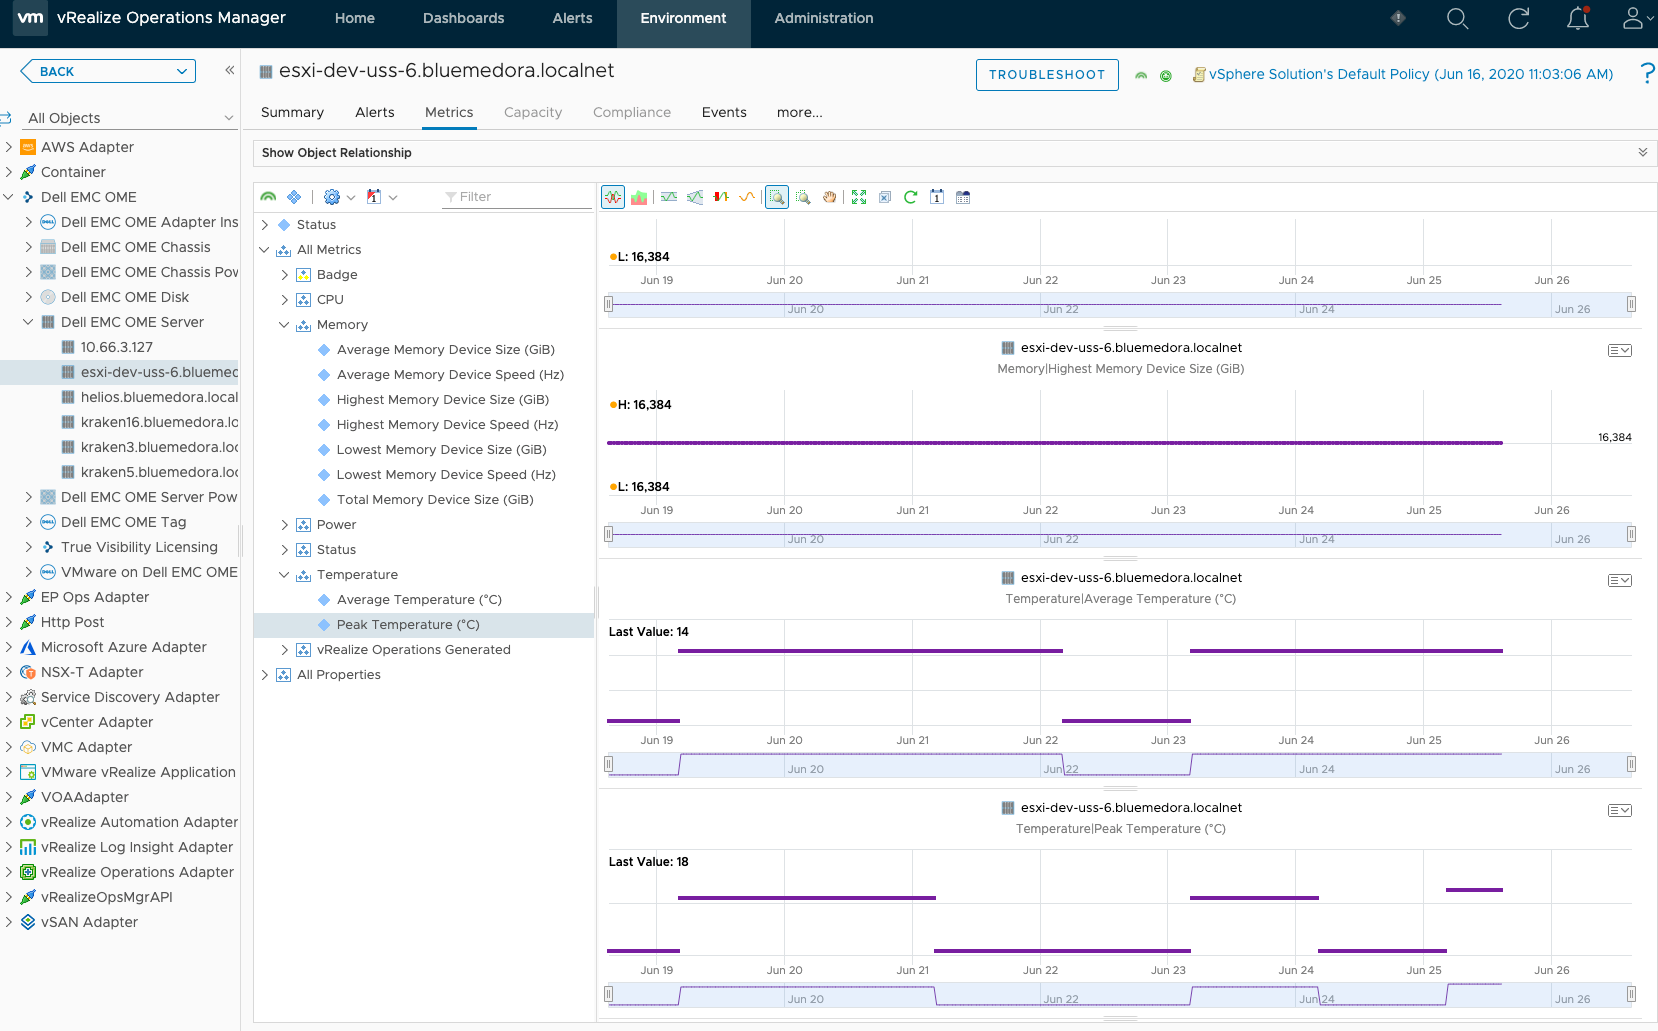The height and width of the screenshot is (1031, 1658).
Task: Open chart options menu for Highest Memory Device Size
Action: [x=1620, y=350]
